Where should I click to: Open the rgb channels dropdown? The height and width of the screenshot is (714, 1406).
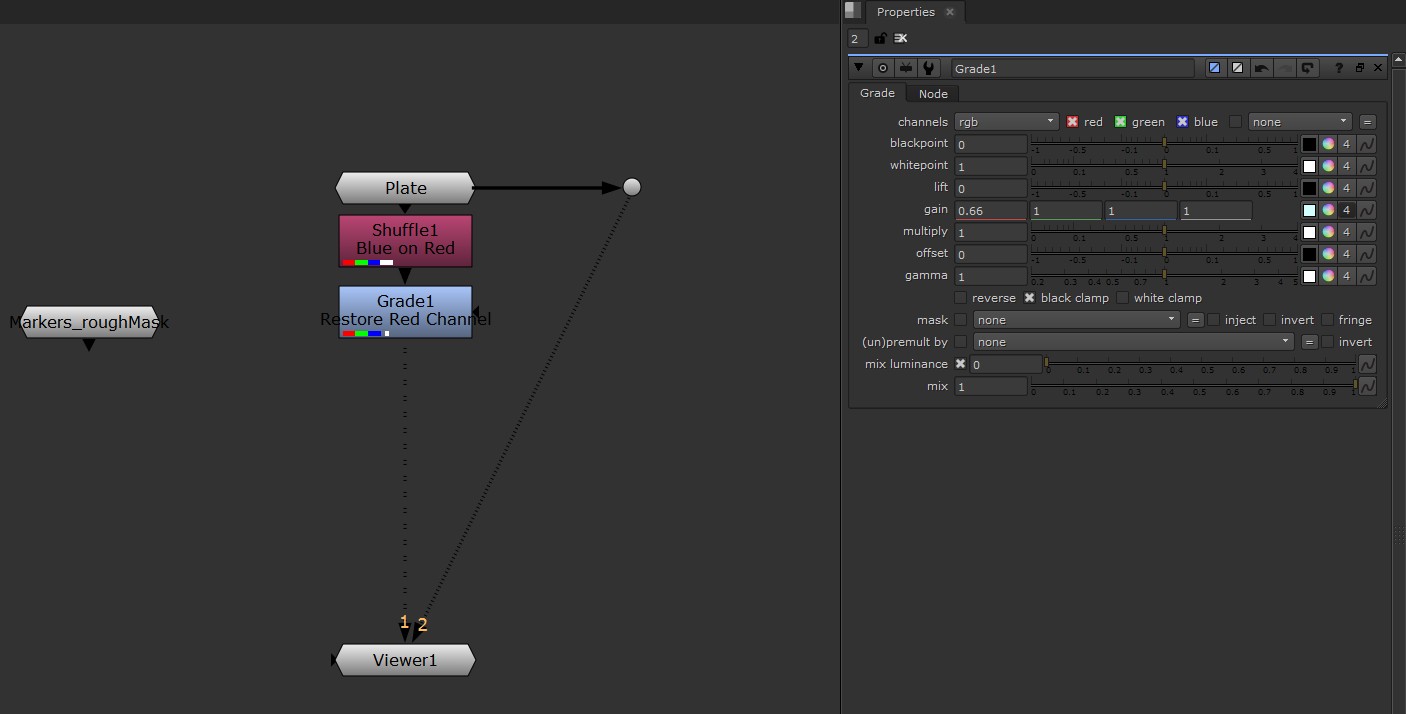(x=1006, y=122)
